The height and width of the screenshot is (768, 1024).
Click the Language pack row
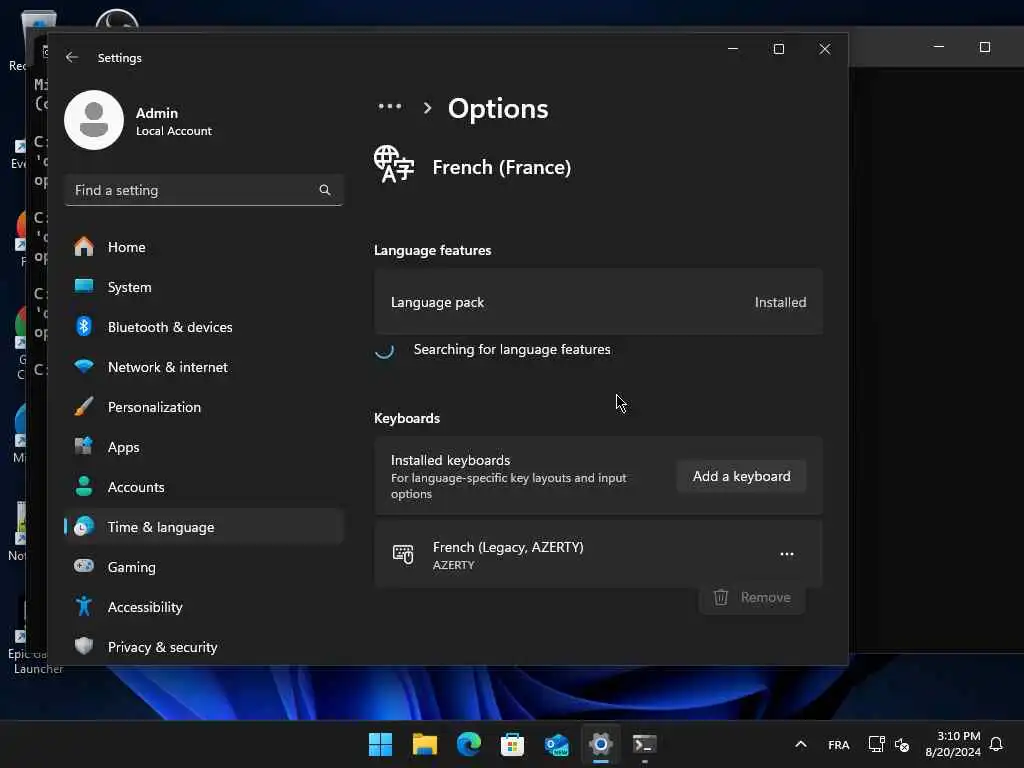(x=598, y=302)
